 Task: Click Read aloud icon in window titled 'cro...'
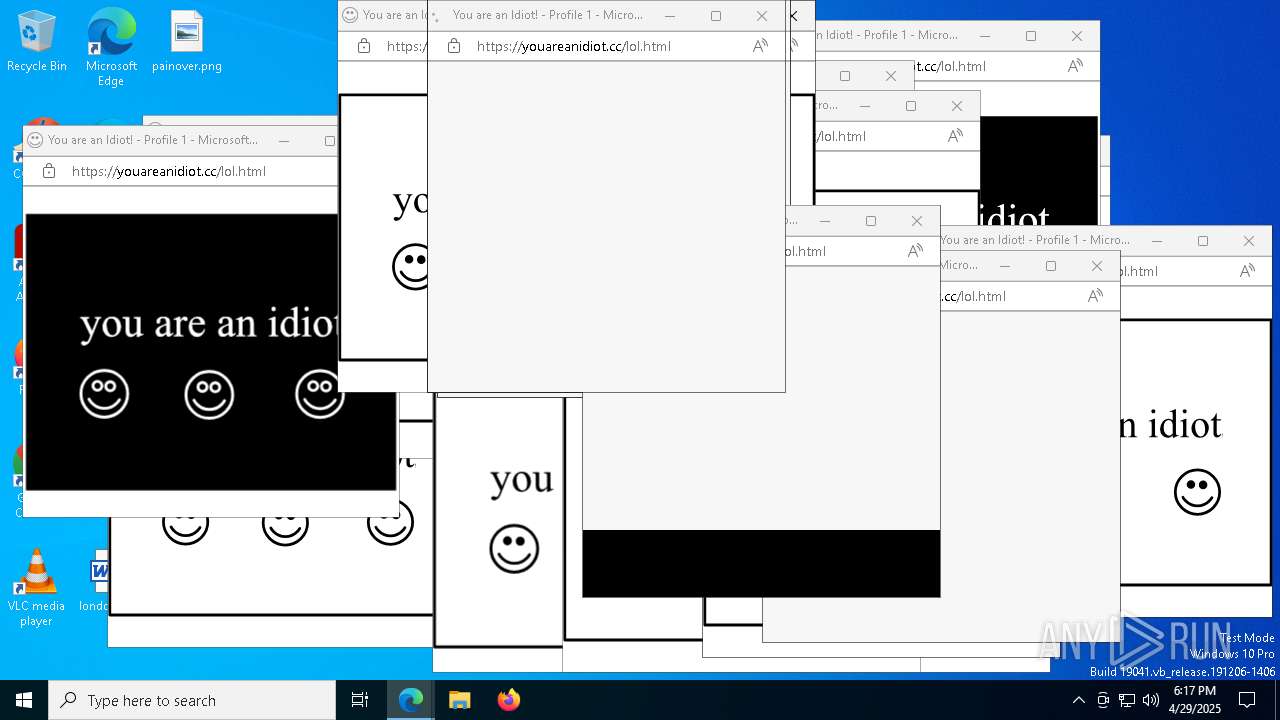(x=955, y=136)
